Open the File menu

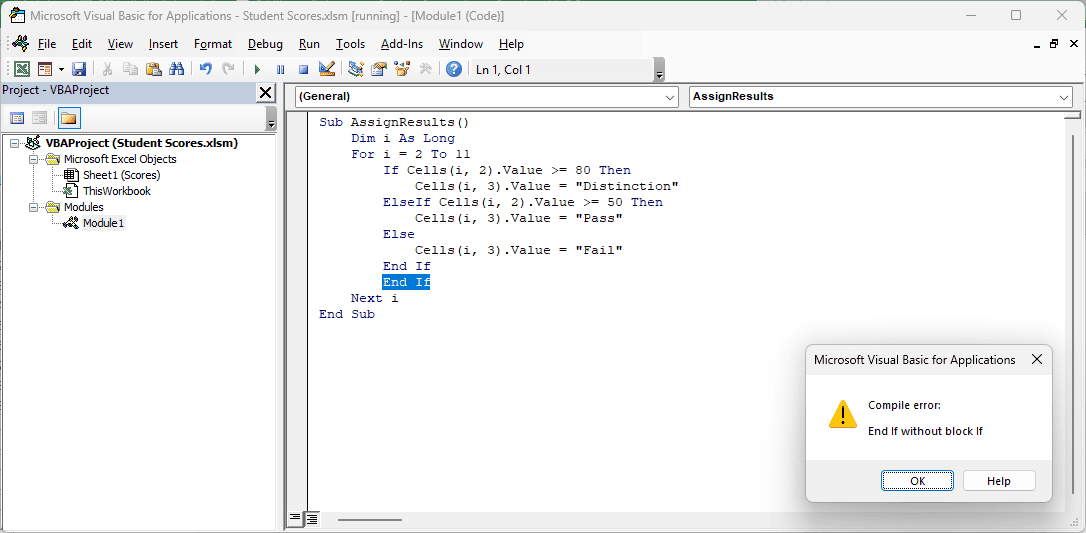point(47,44)
